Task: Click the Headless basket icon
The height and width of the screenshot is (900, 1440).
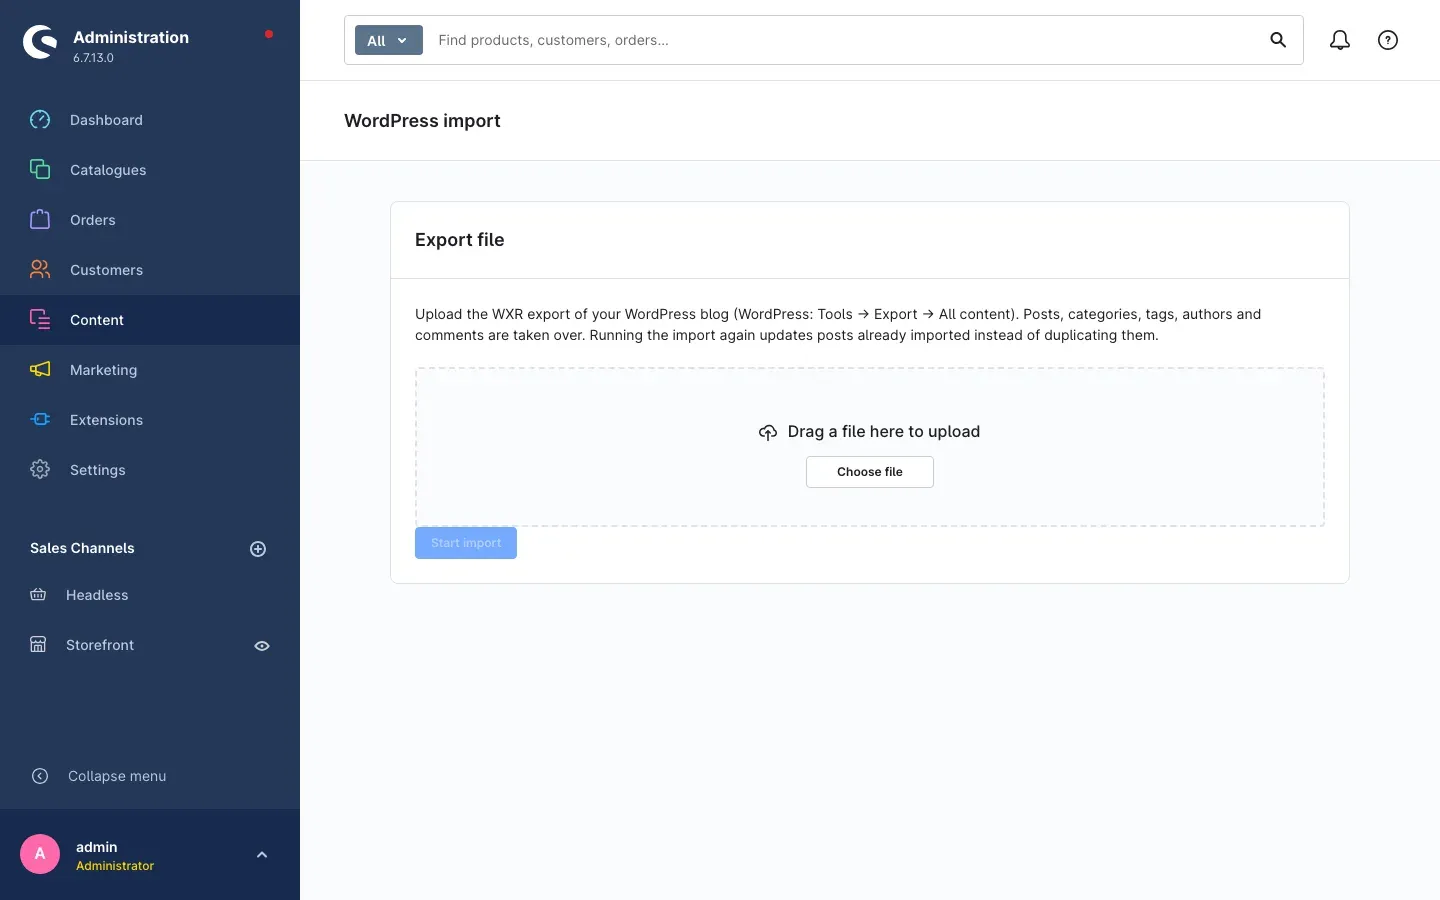Action: (38, 595)
